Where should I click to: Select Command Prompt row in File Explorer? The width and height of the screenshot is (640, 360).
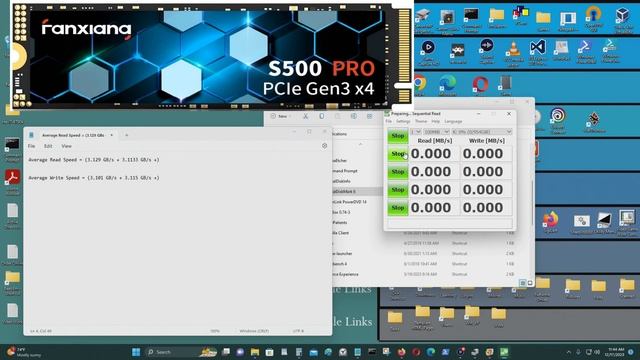(357, 171)
